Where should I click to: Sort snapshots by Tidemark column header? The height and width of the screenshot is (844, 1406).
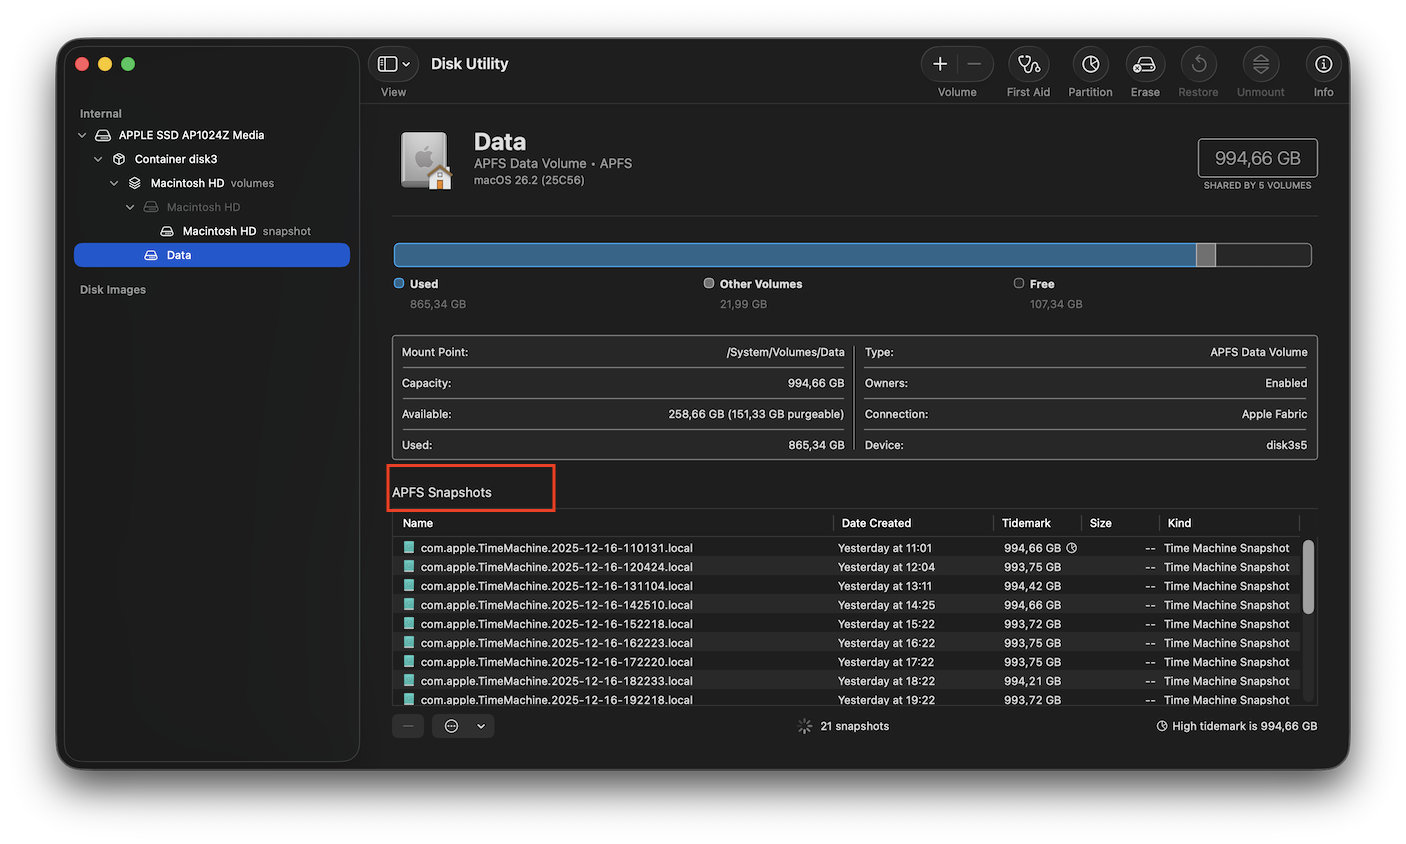click(1026, 523)
